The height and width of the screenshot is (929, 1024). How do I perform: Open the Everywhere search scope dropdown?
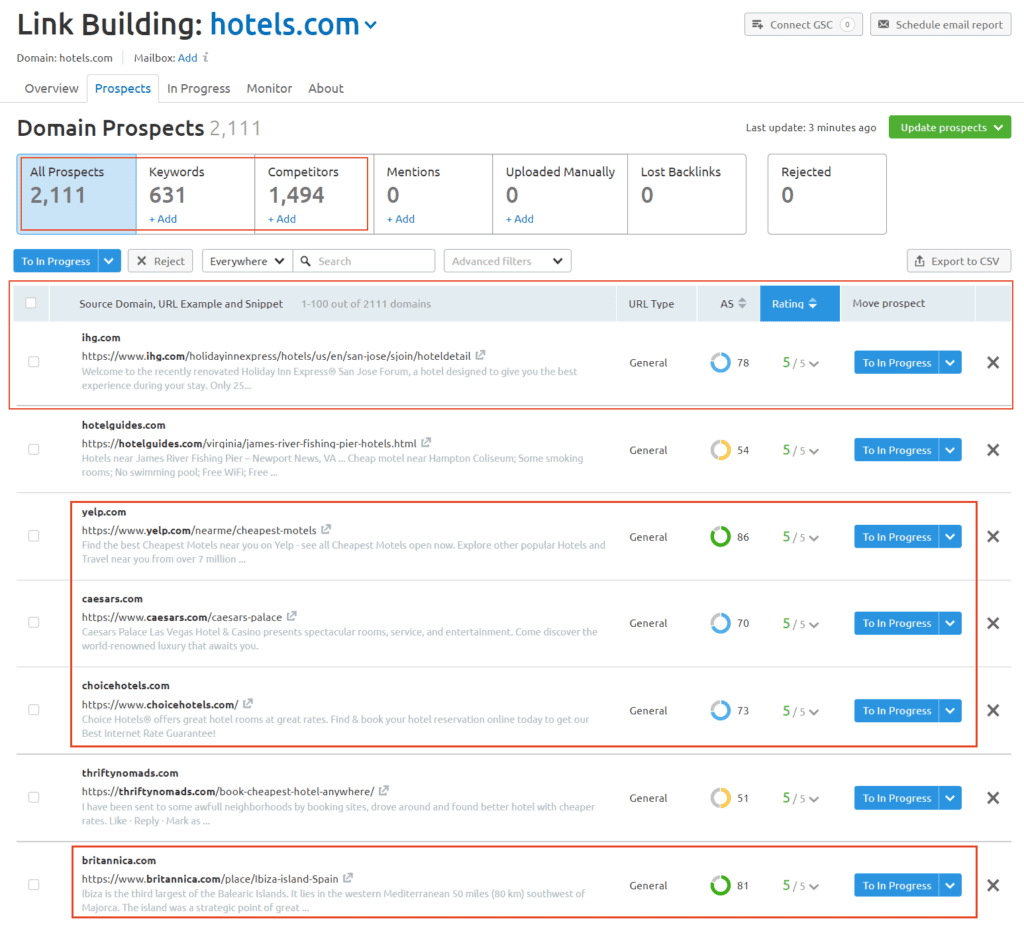[248, 261]
